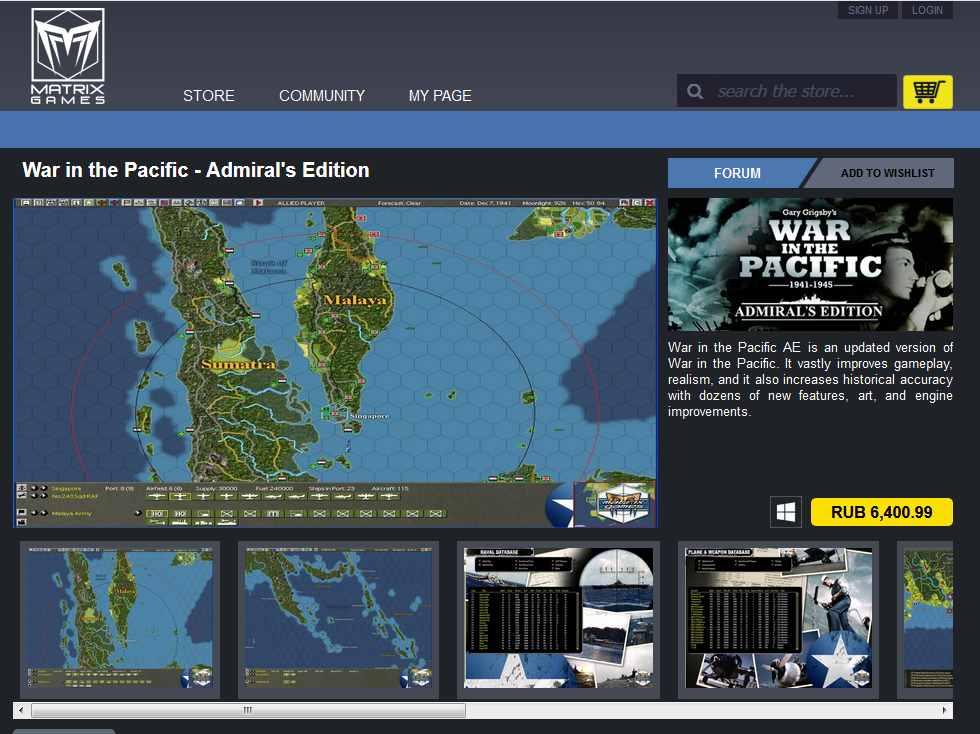The width and height of the screenshot is (980, 734).
Task: Click the LOGIN link
Action: coord(927,10)
